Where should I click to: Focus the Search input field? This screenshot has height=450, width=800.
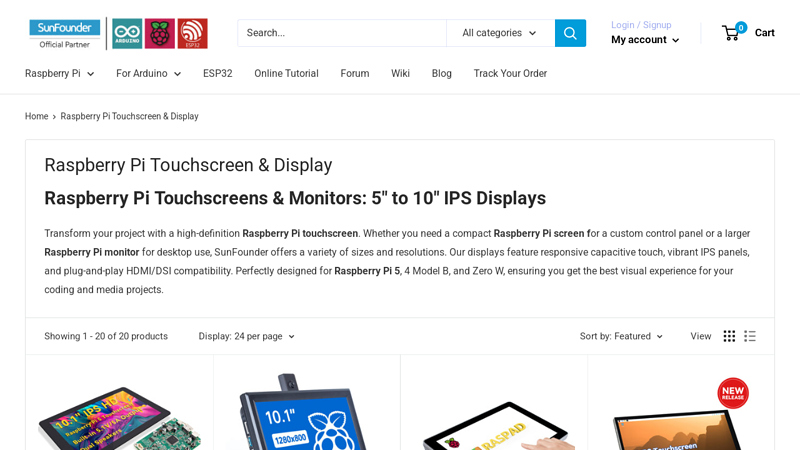[x=342, y=33]
